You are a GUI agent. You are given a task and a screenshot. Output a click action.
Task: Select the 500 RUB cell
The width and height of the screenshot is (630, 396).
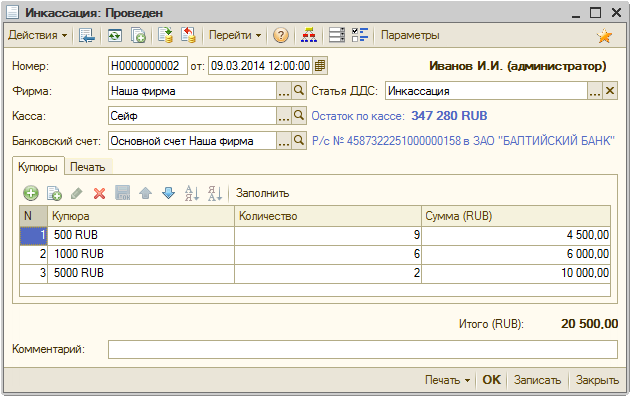(141, 235)
